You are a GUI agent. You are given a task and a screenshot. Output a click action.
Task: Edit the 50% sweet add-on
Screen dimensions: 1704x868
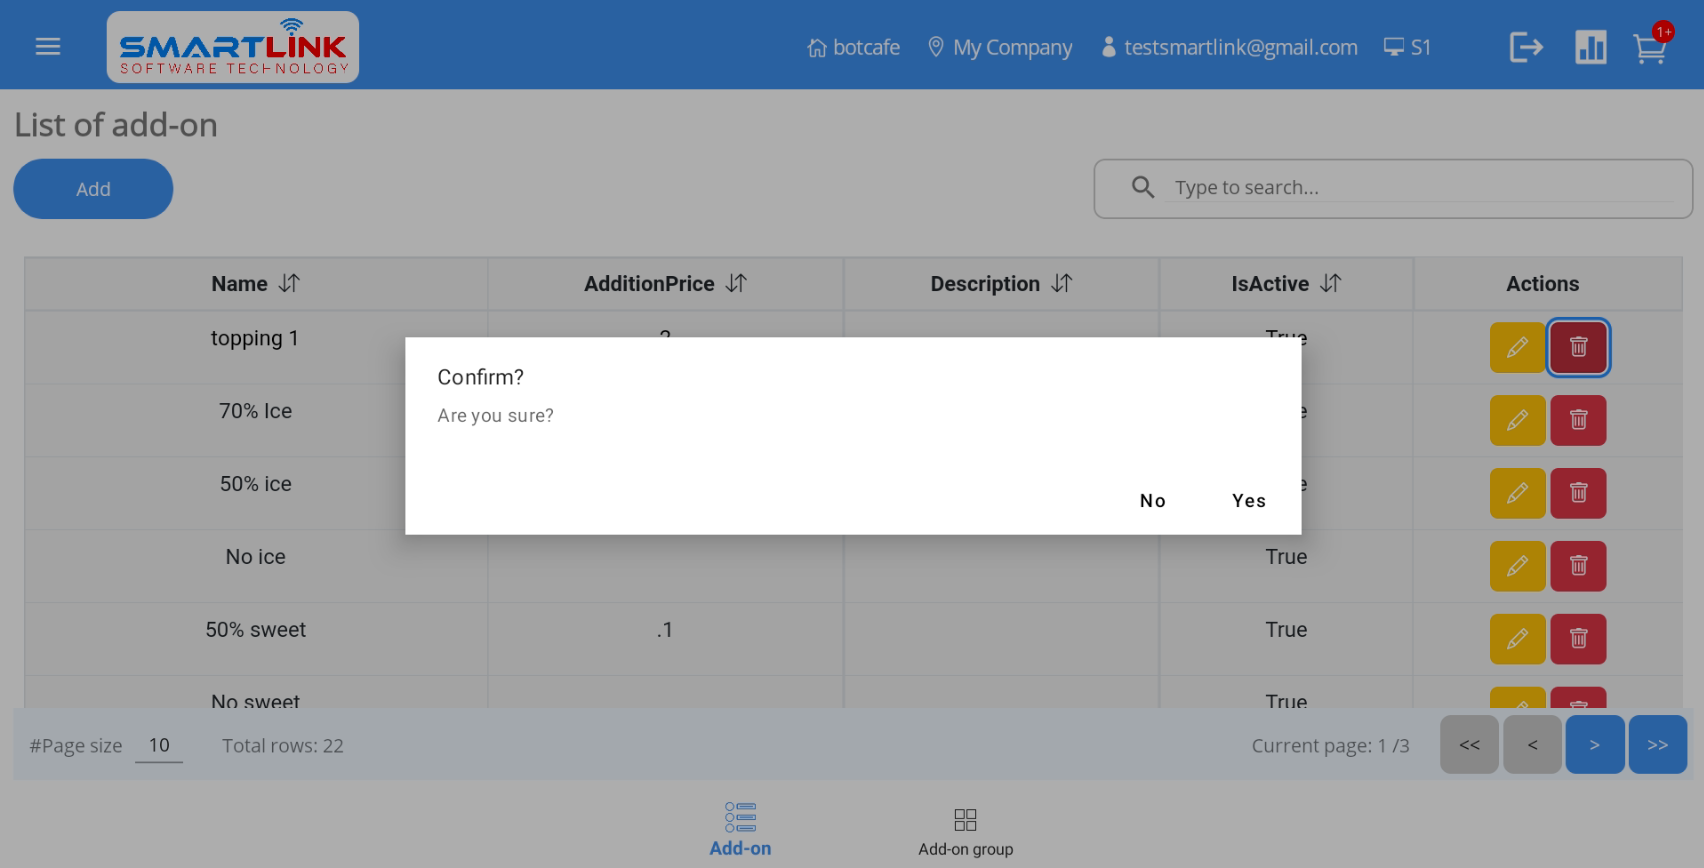coord(1517,639)
